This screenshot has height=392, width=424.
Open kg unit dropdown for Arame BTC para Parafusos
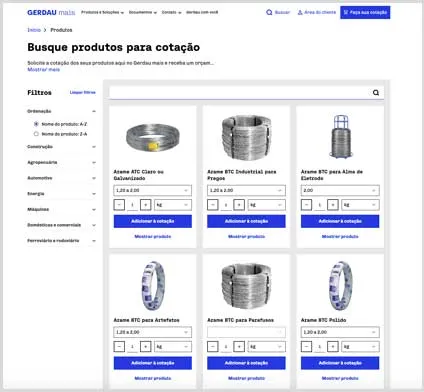click(267, 347)
